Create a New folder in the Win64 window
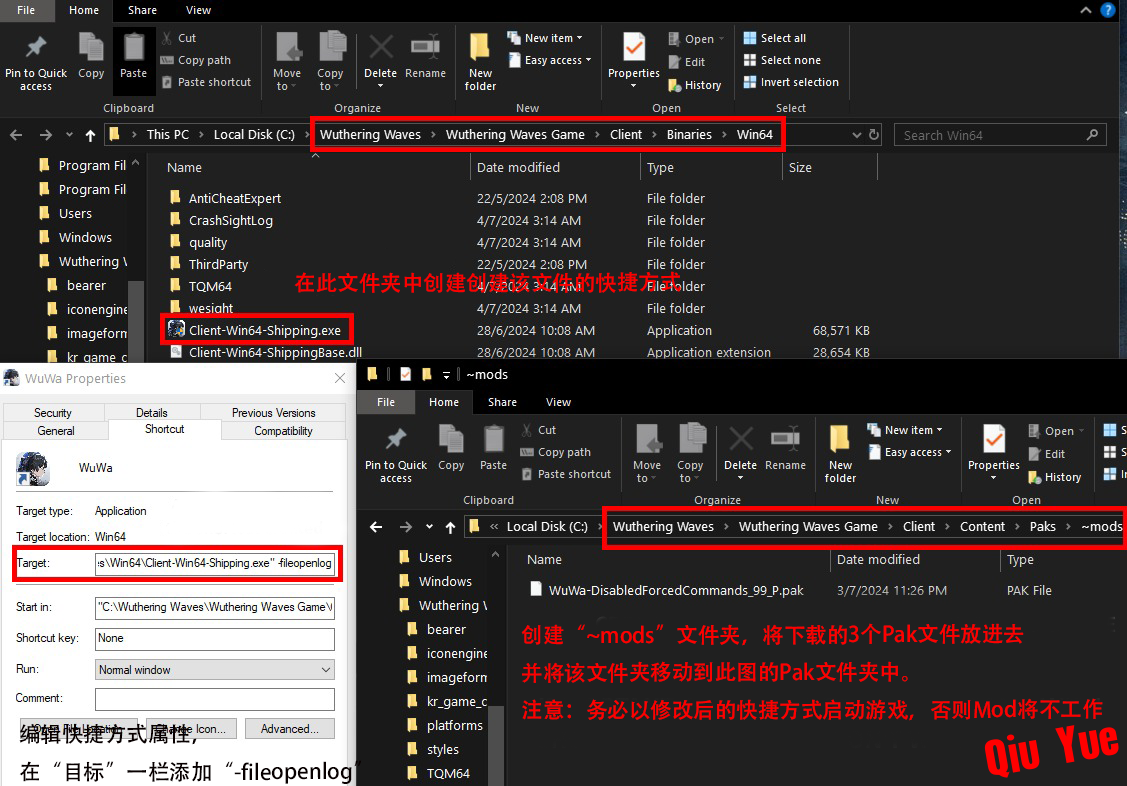The height and width of the screenshot is (786, 1127). [x=480, y=63]
